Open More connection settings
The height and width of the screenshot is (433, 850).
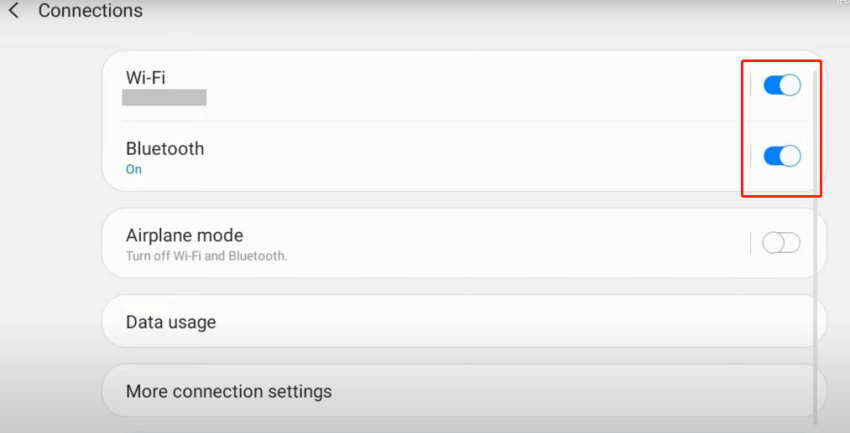[228, 391]
